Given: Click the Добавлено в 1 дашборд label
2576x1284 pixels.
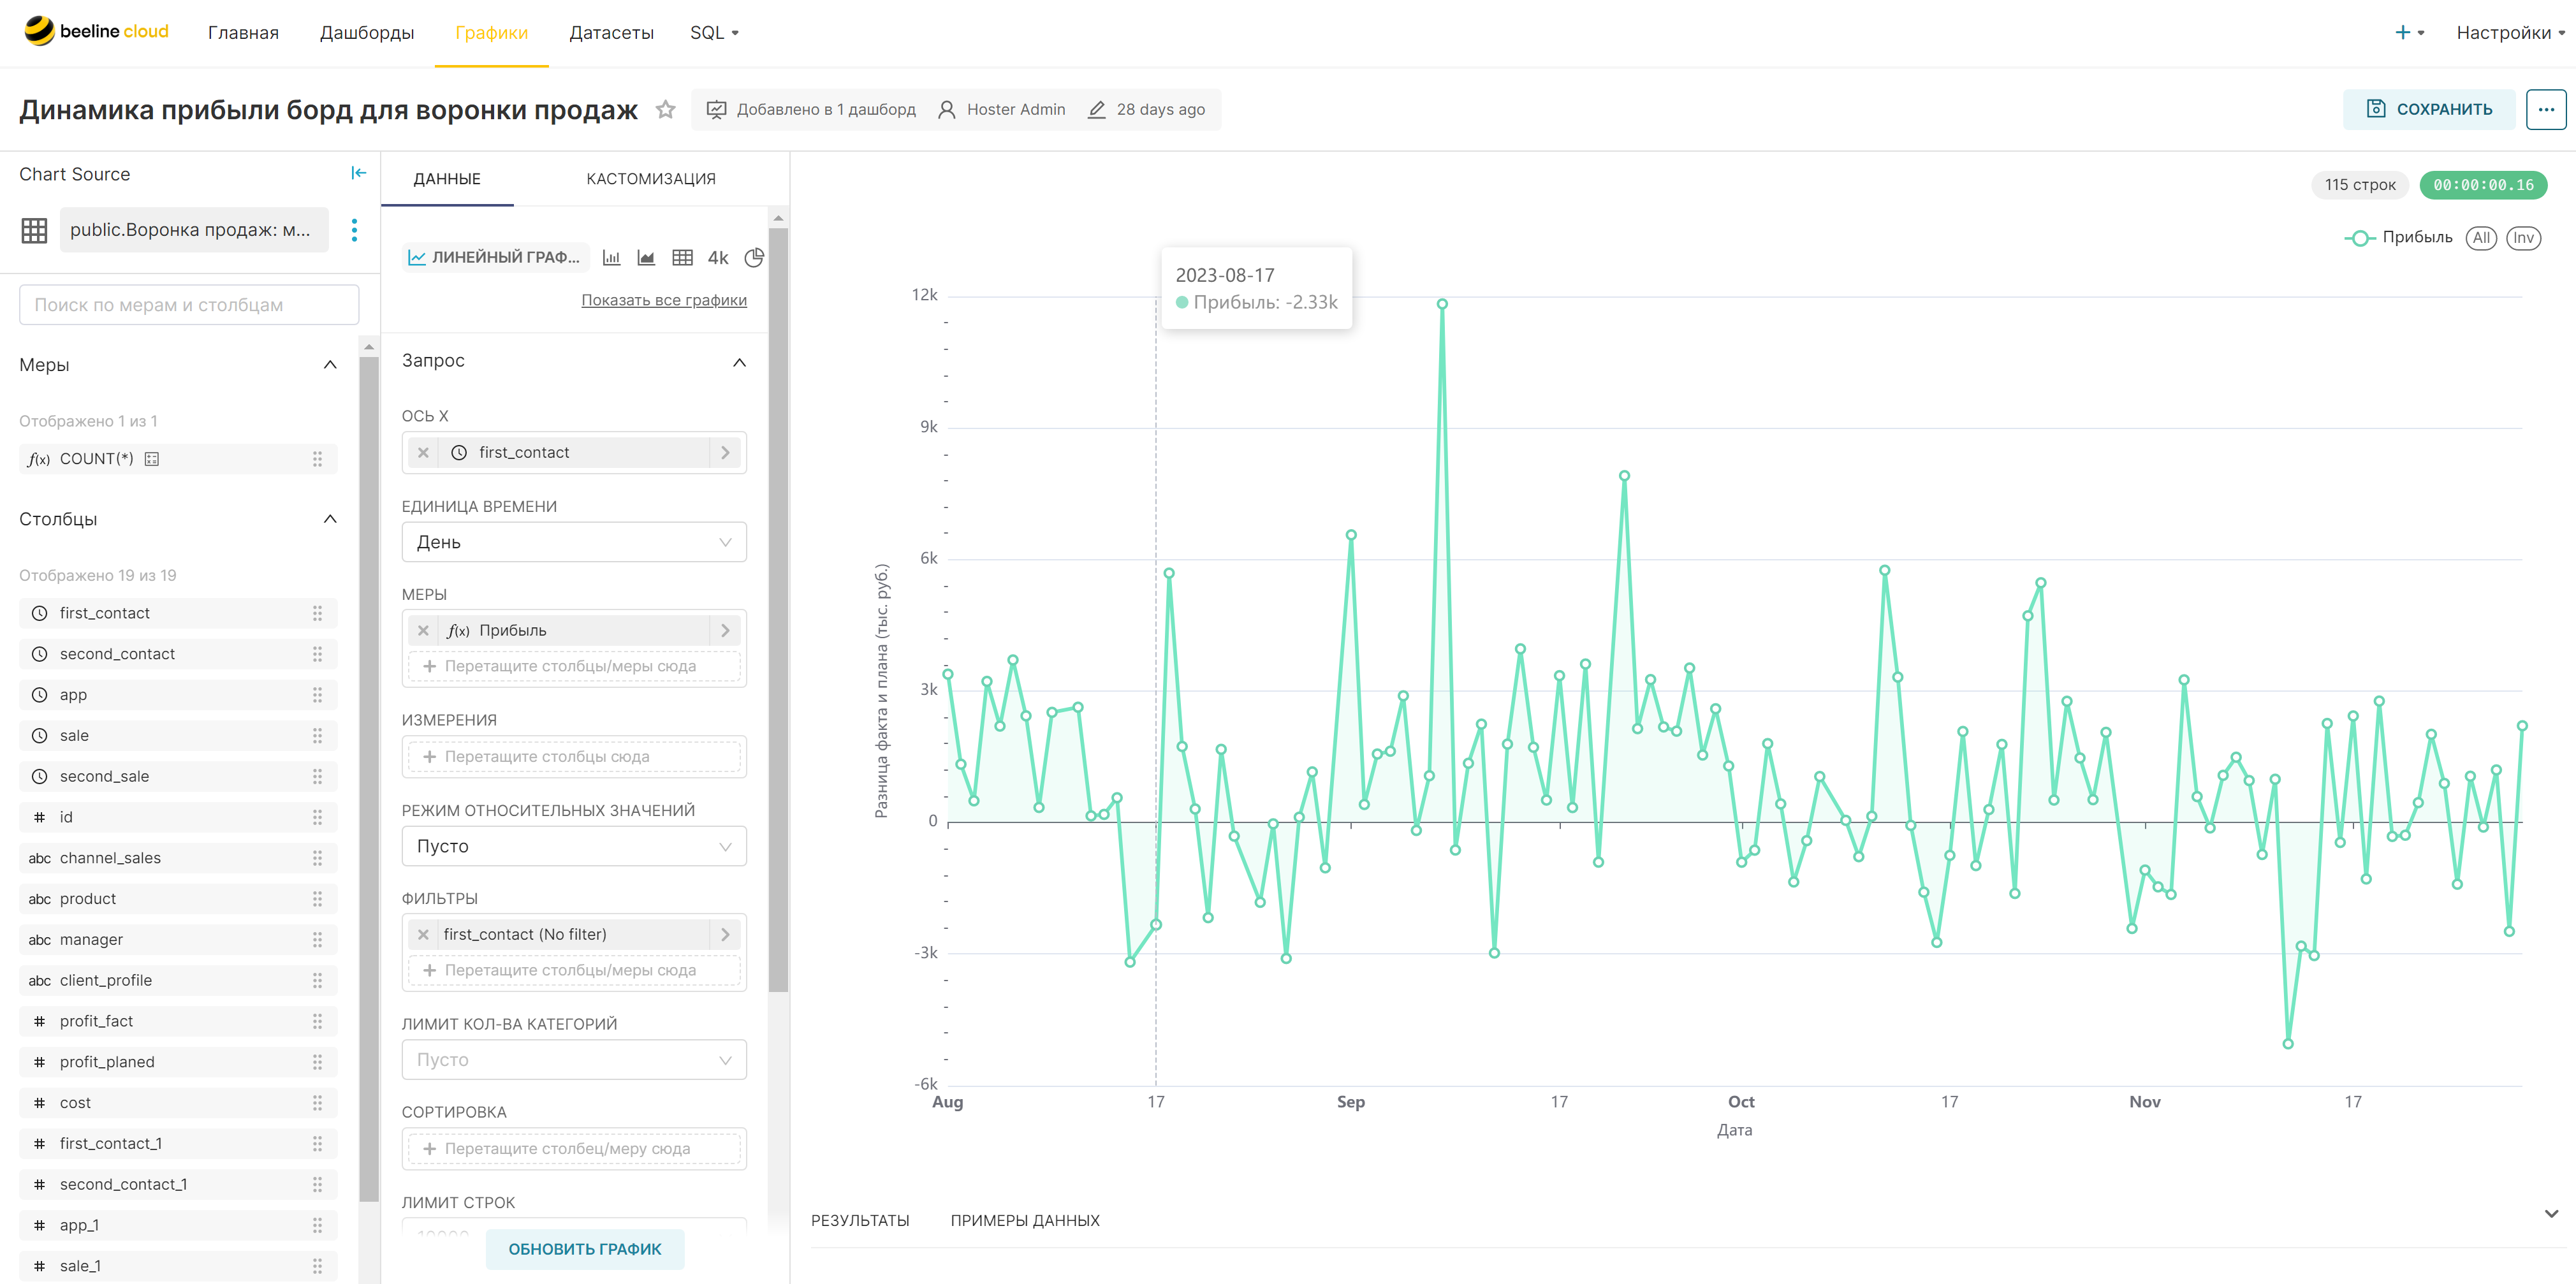Looking at the screenshot, I should pyautogui.click(x=826, y=109).
